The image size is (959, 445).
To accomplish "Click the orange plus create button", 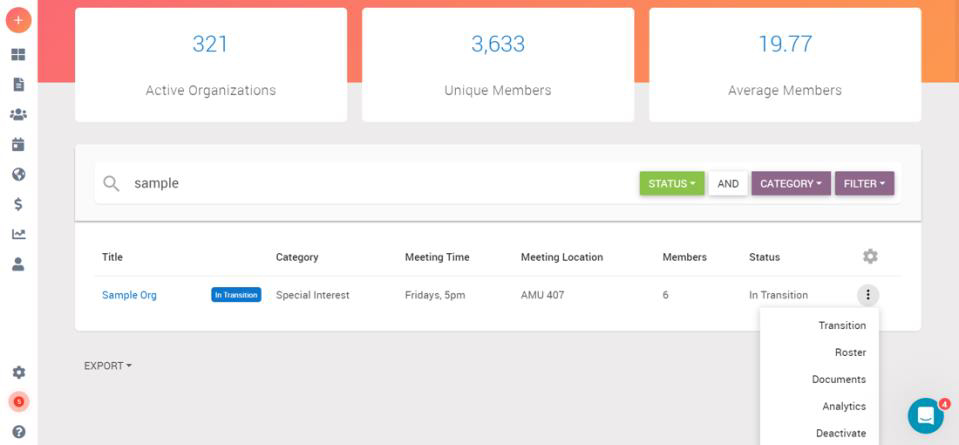I will coord(18,20).
